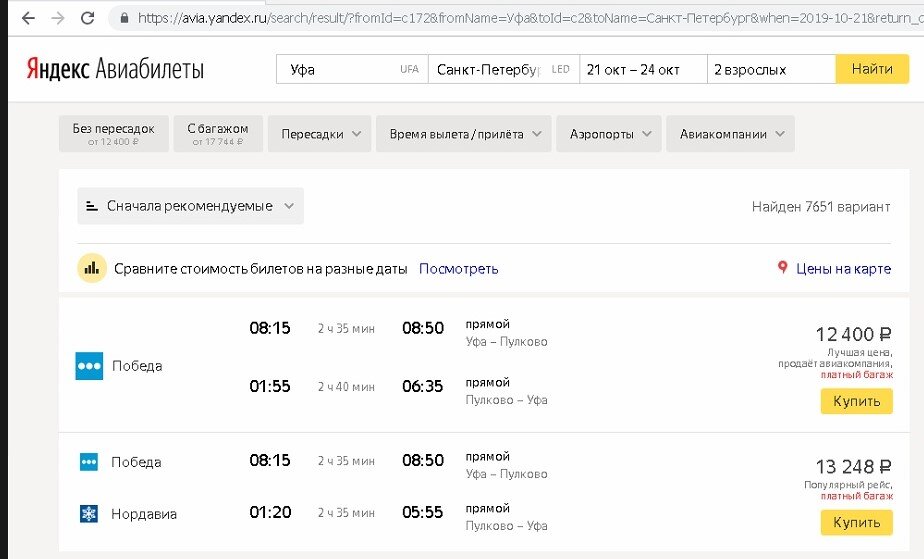924x559 pixels.
Task: Click the Победа airline logo in first result
Action: [89, 366]
